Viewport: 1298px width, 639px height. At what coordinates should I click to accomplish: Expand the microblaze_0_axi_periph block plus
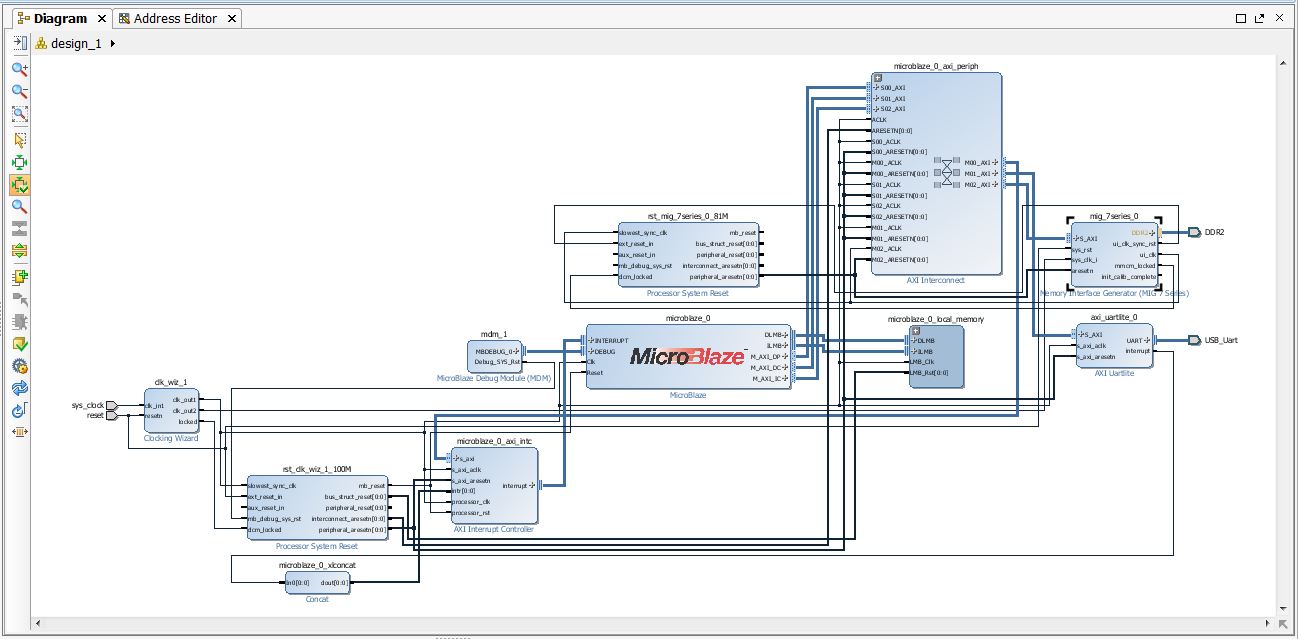tap(877, 77)
